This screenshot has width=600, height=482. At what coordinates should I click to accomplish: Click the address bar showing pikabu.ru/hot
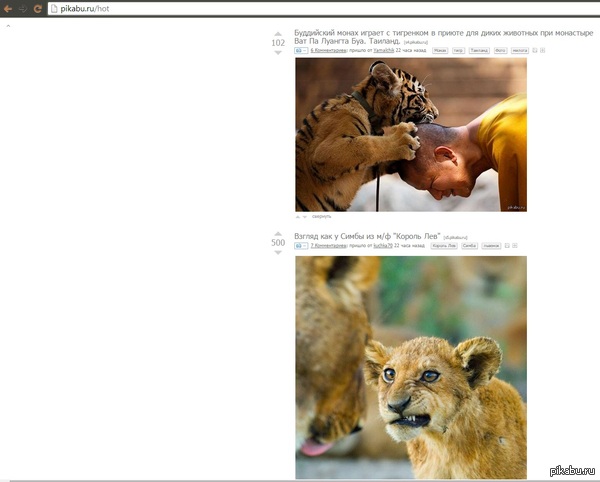pos(324,8)
